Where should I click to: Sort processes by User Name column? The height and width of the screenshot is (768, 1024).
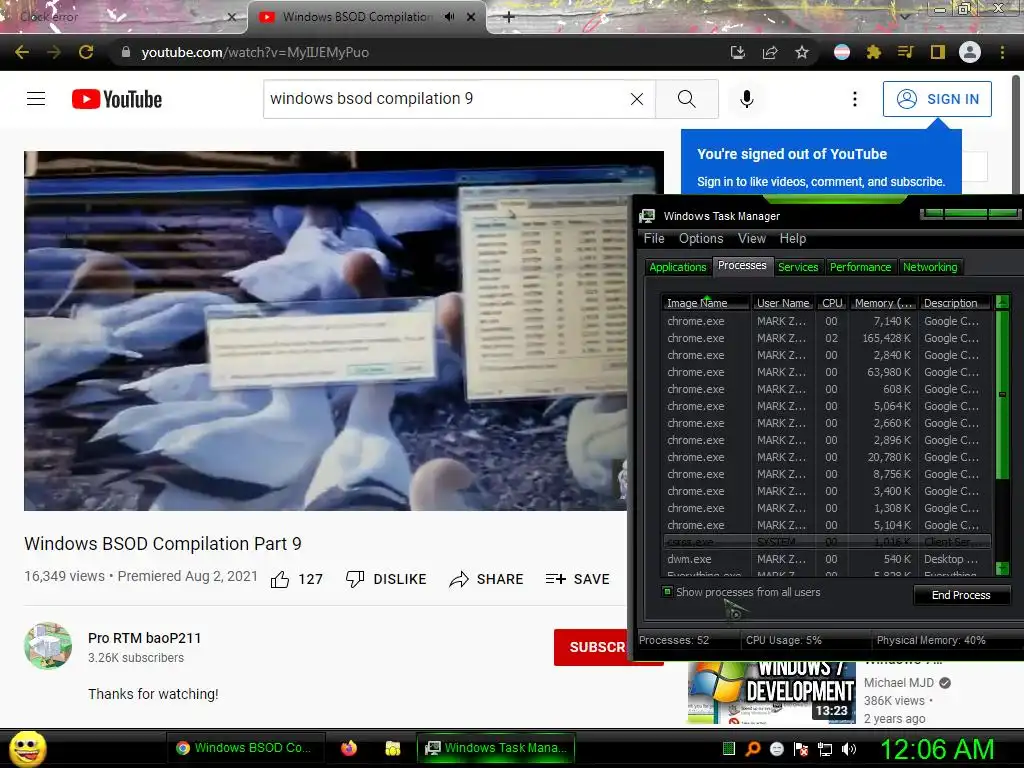[x=782, y=303]
